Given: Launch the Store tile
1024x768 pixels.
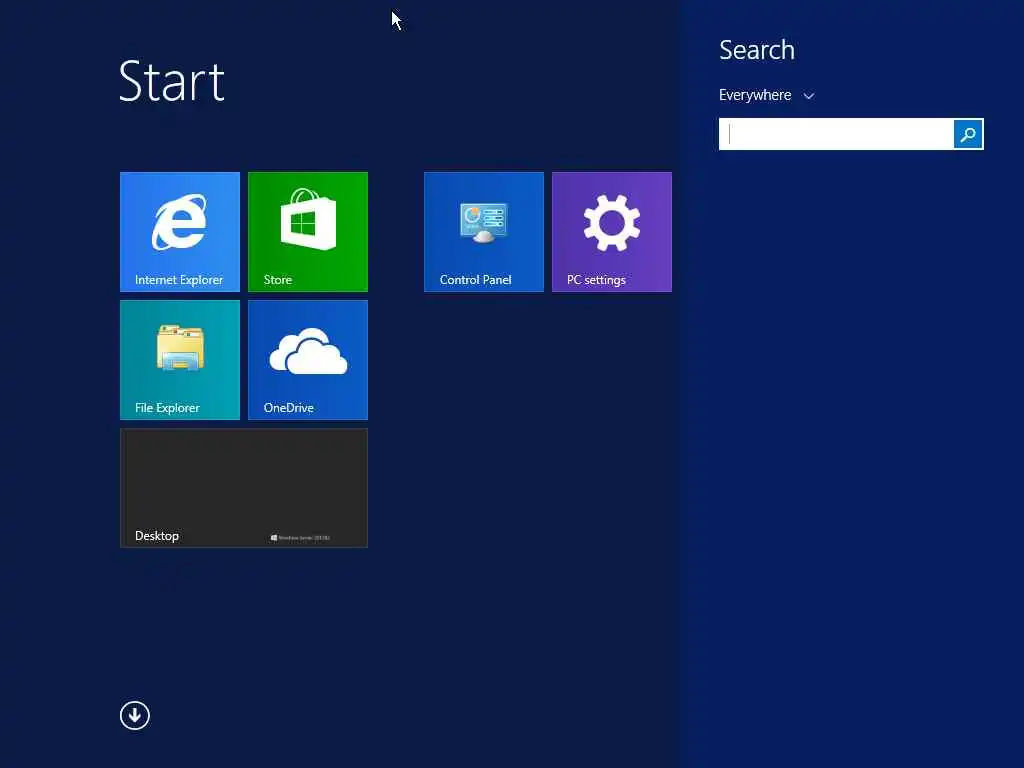Looking at the screenshot, I should [308, 232].
